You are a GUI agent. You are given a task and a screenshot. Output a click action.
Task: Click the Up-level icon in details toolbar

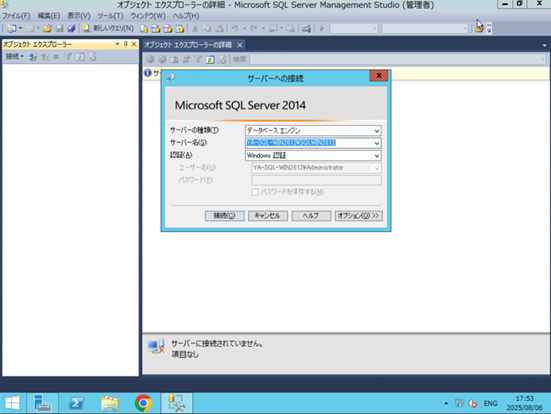click(x=174, y=60)
